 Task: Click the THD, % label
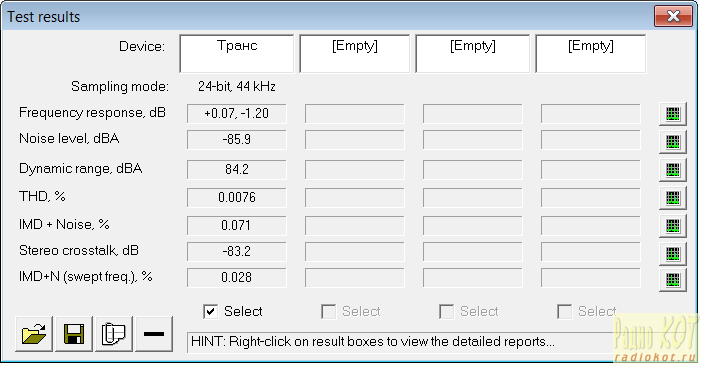pos(42,197)
